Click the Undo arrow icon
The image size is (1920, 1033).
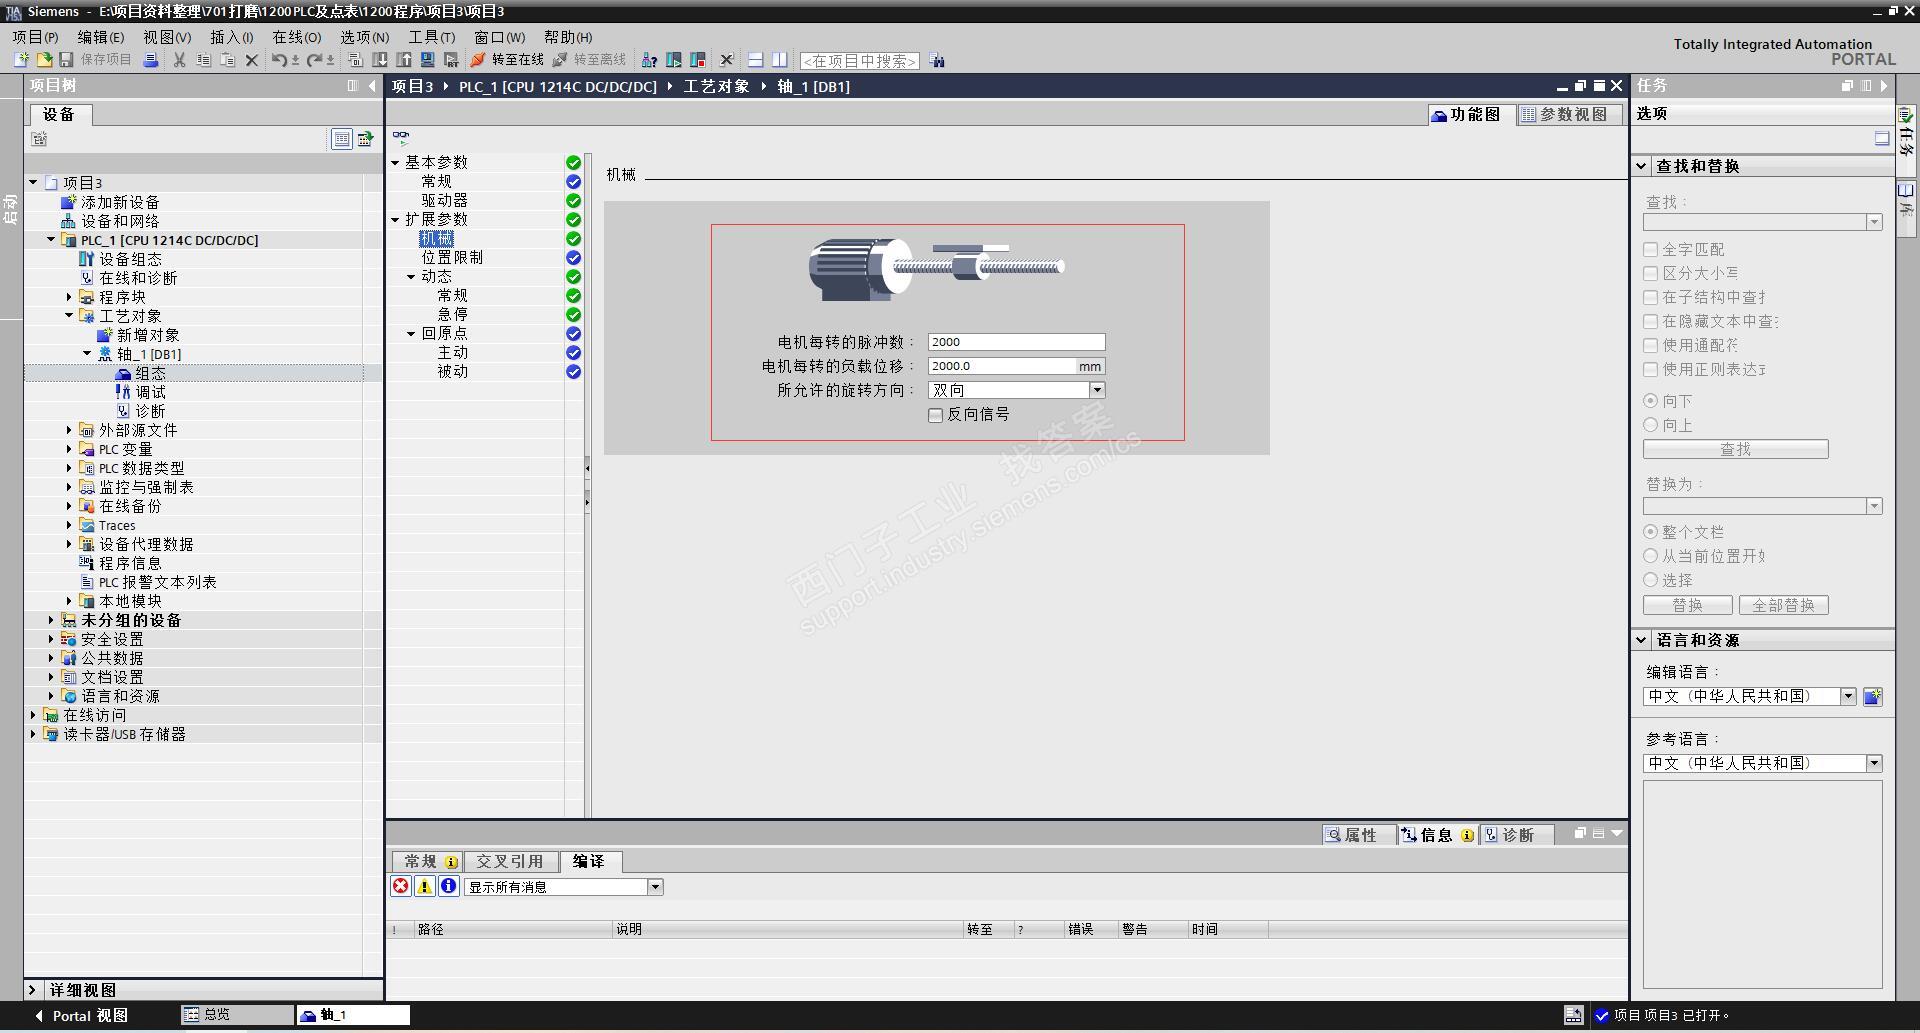(279, 60)
